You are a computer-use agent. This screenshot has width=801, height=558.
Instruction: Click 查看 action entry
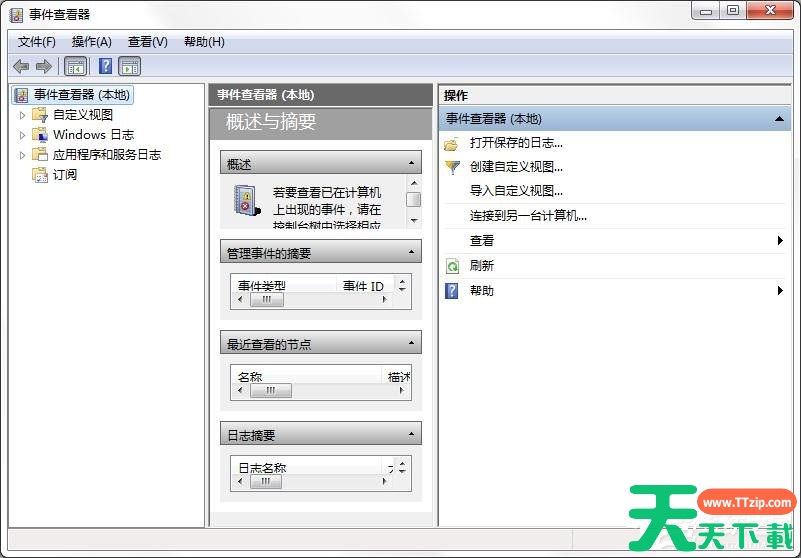(482, 241)
